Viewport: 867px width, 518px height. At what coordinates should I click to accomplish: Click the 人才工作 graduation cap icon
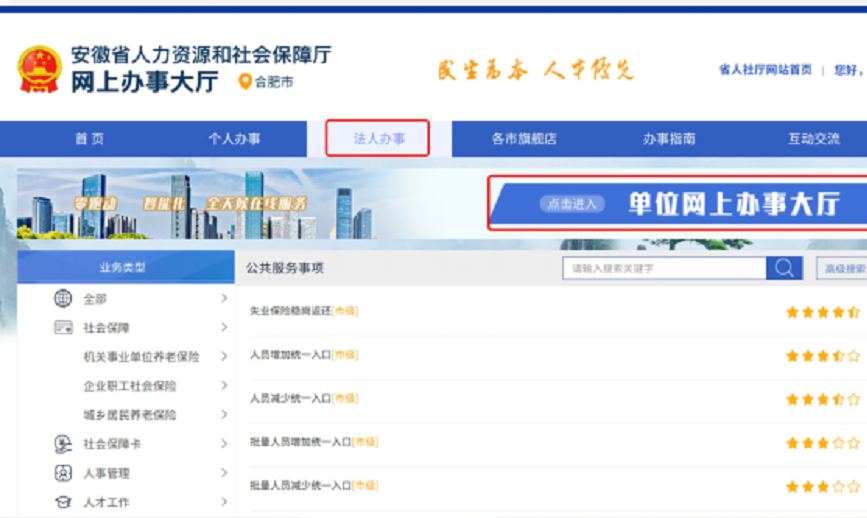pyautogui.click(x=63, y=502)
